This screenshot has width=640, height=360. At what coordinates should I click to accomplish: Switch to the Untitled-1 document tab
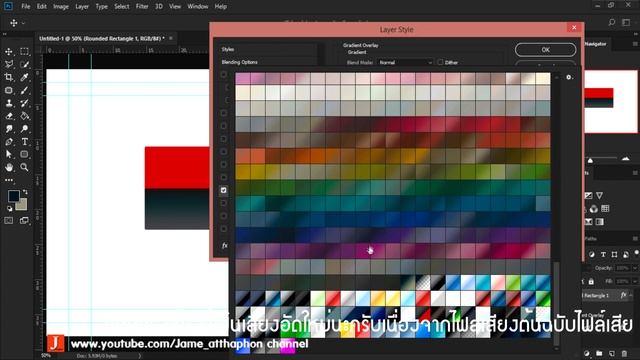102,38
